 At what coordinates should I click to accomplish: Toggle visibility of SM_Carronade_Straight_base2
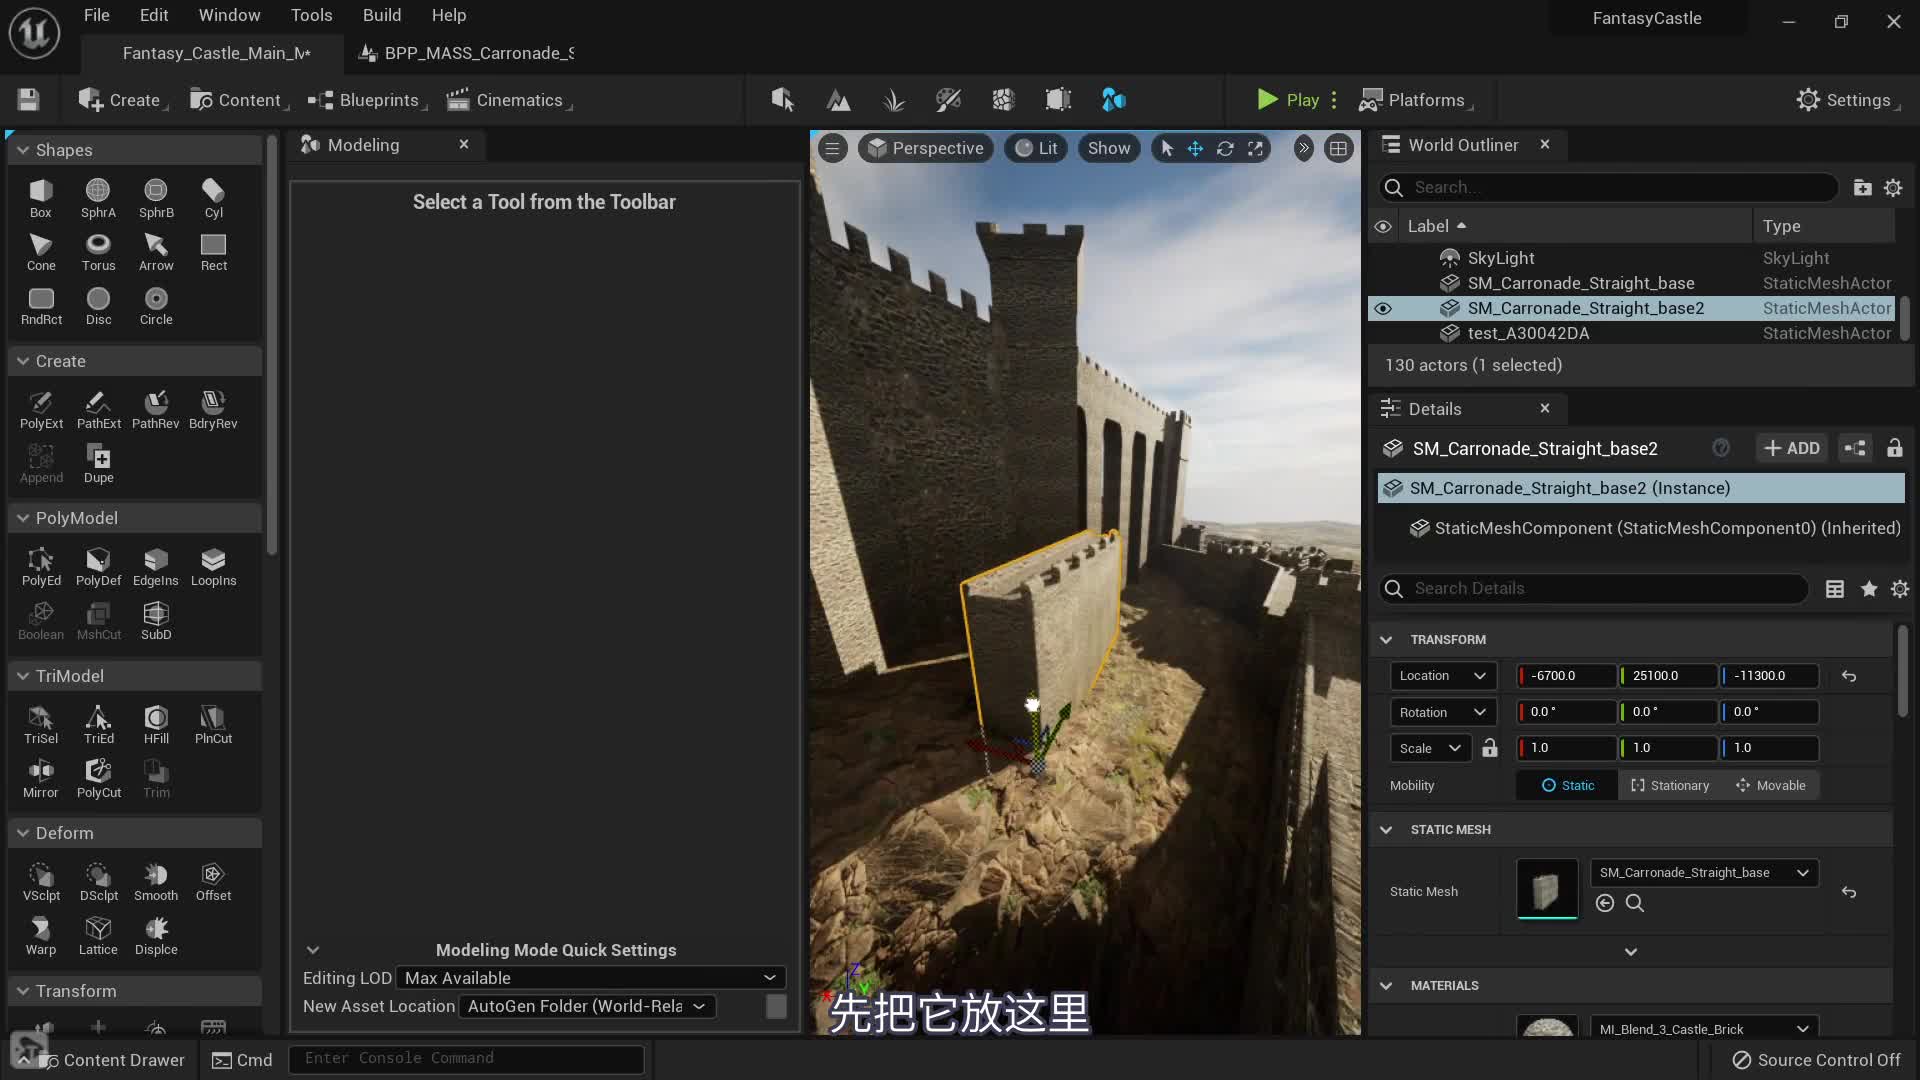(1383, 308)
